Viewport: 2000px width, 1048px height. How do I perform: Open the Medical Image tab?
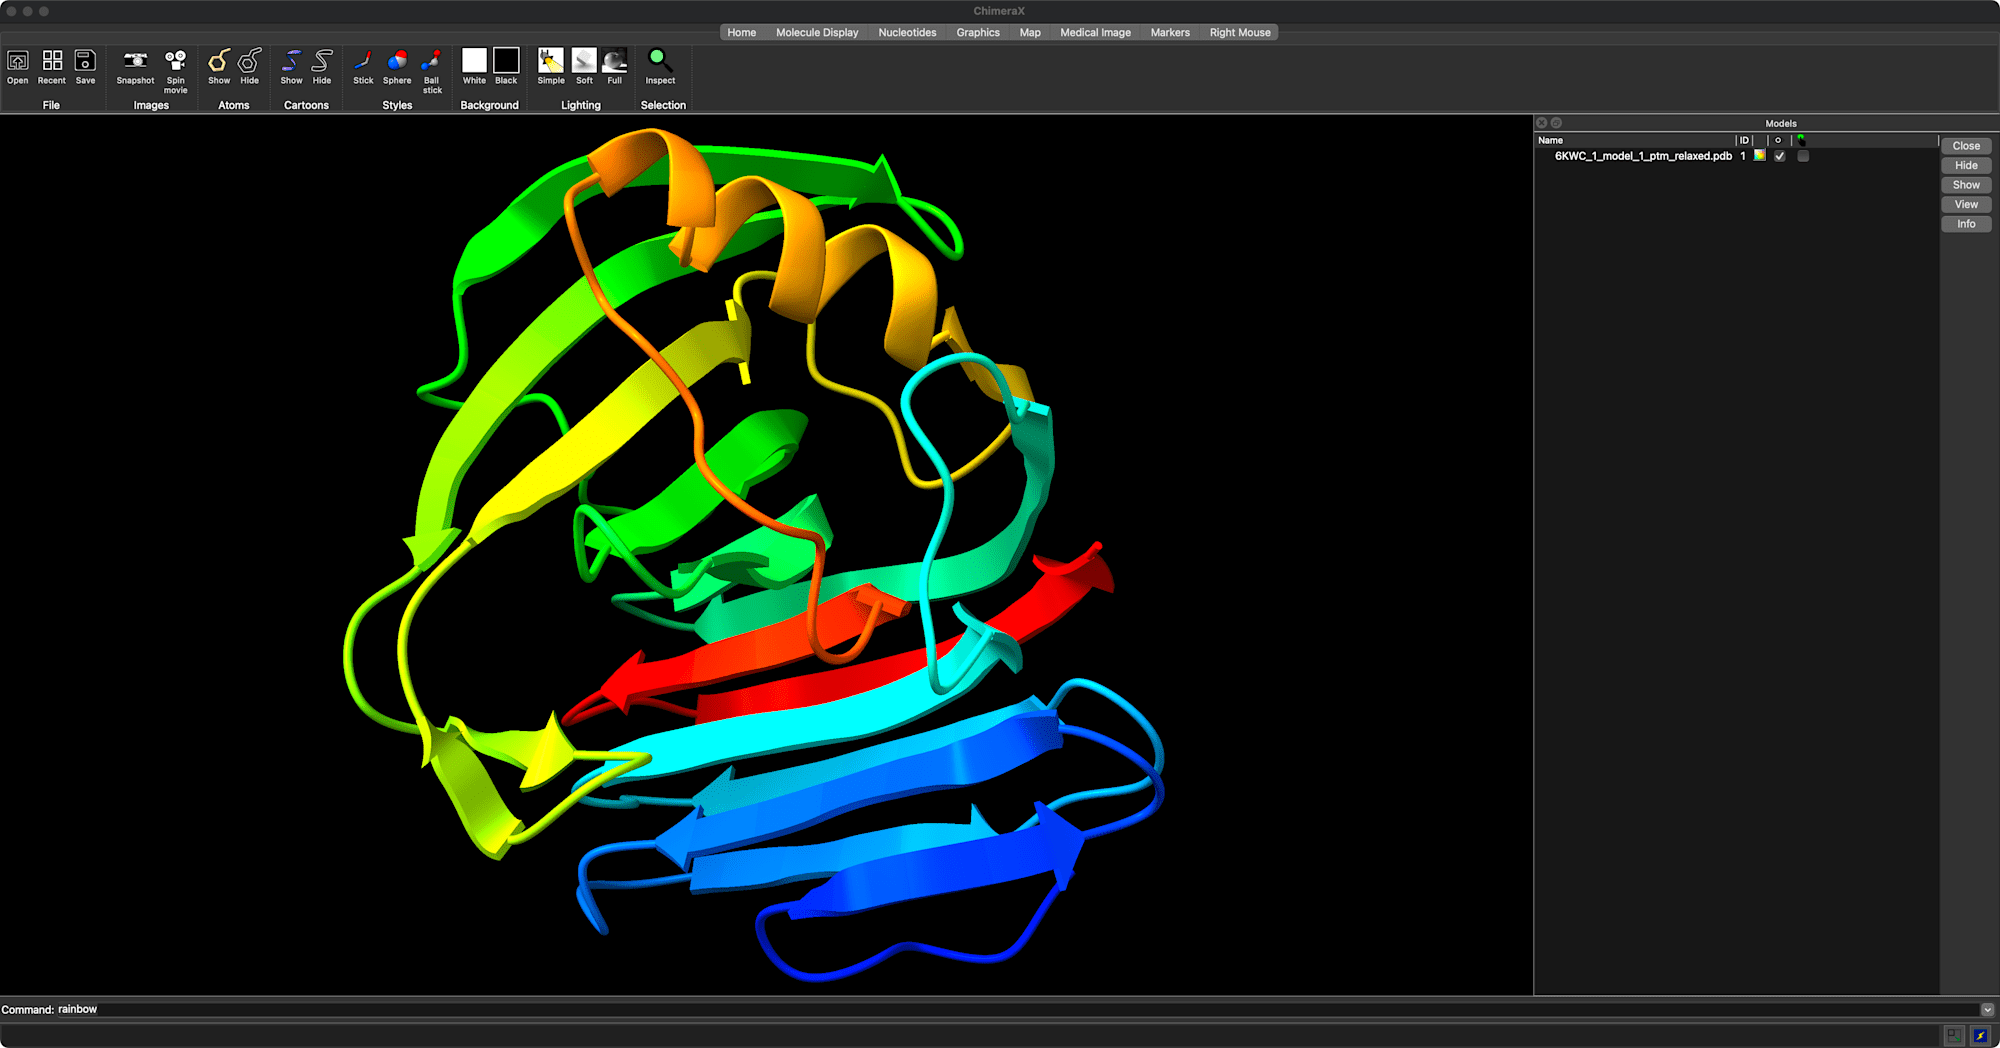(x=1095, y=32)
